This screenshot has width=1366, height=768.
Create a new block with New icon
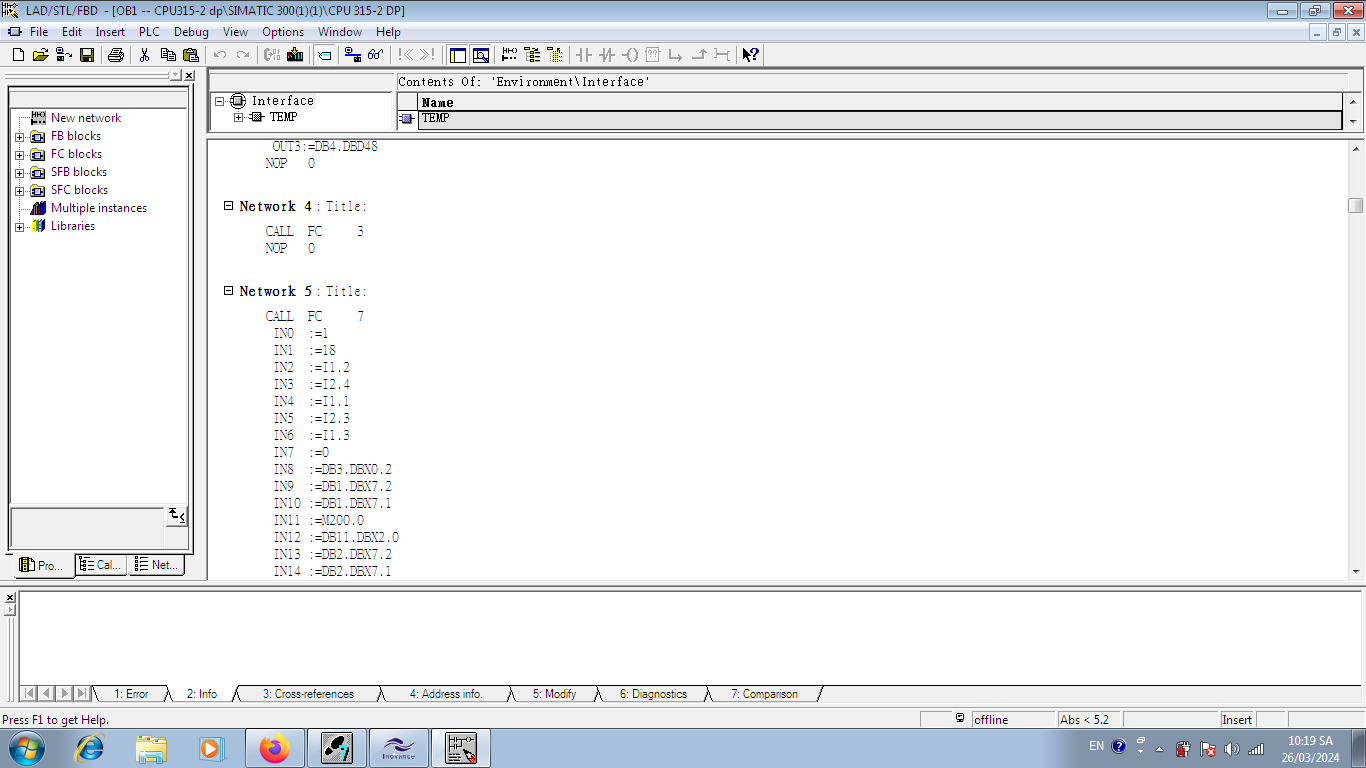[17, 55]
